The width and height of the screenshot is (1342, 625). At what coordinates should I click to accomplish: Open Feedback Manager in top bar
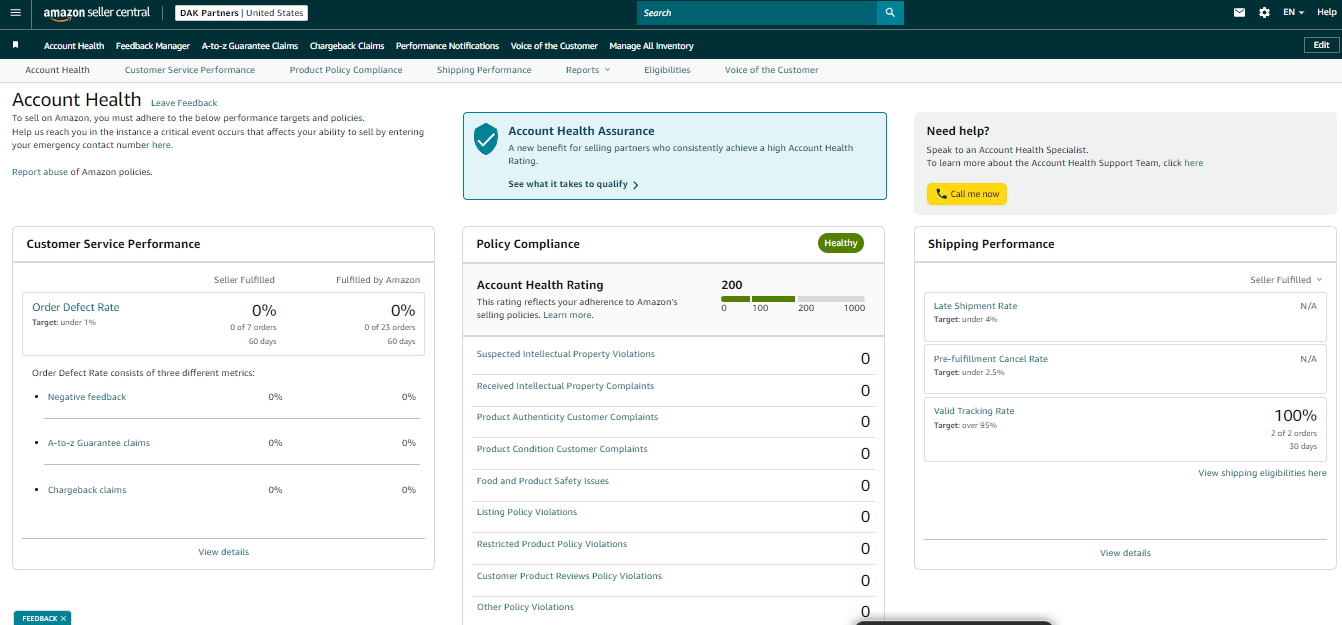pyautogui.click(x=153, y=46)
